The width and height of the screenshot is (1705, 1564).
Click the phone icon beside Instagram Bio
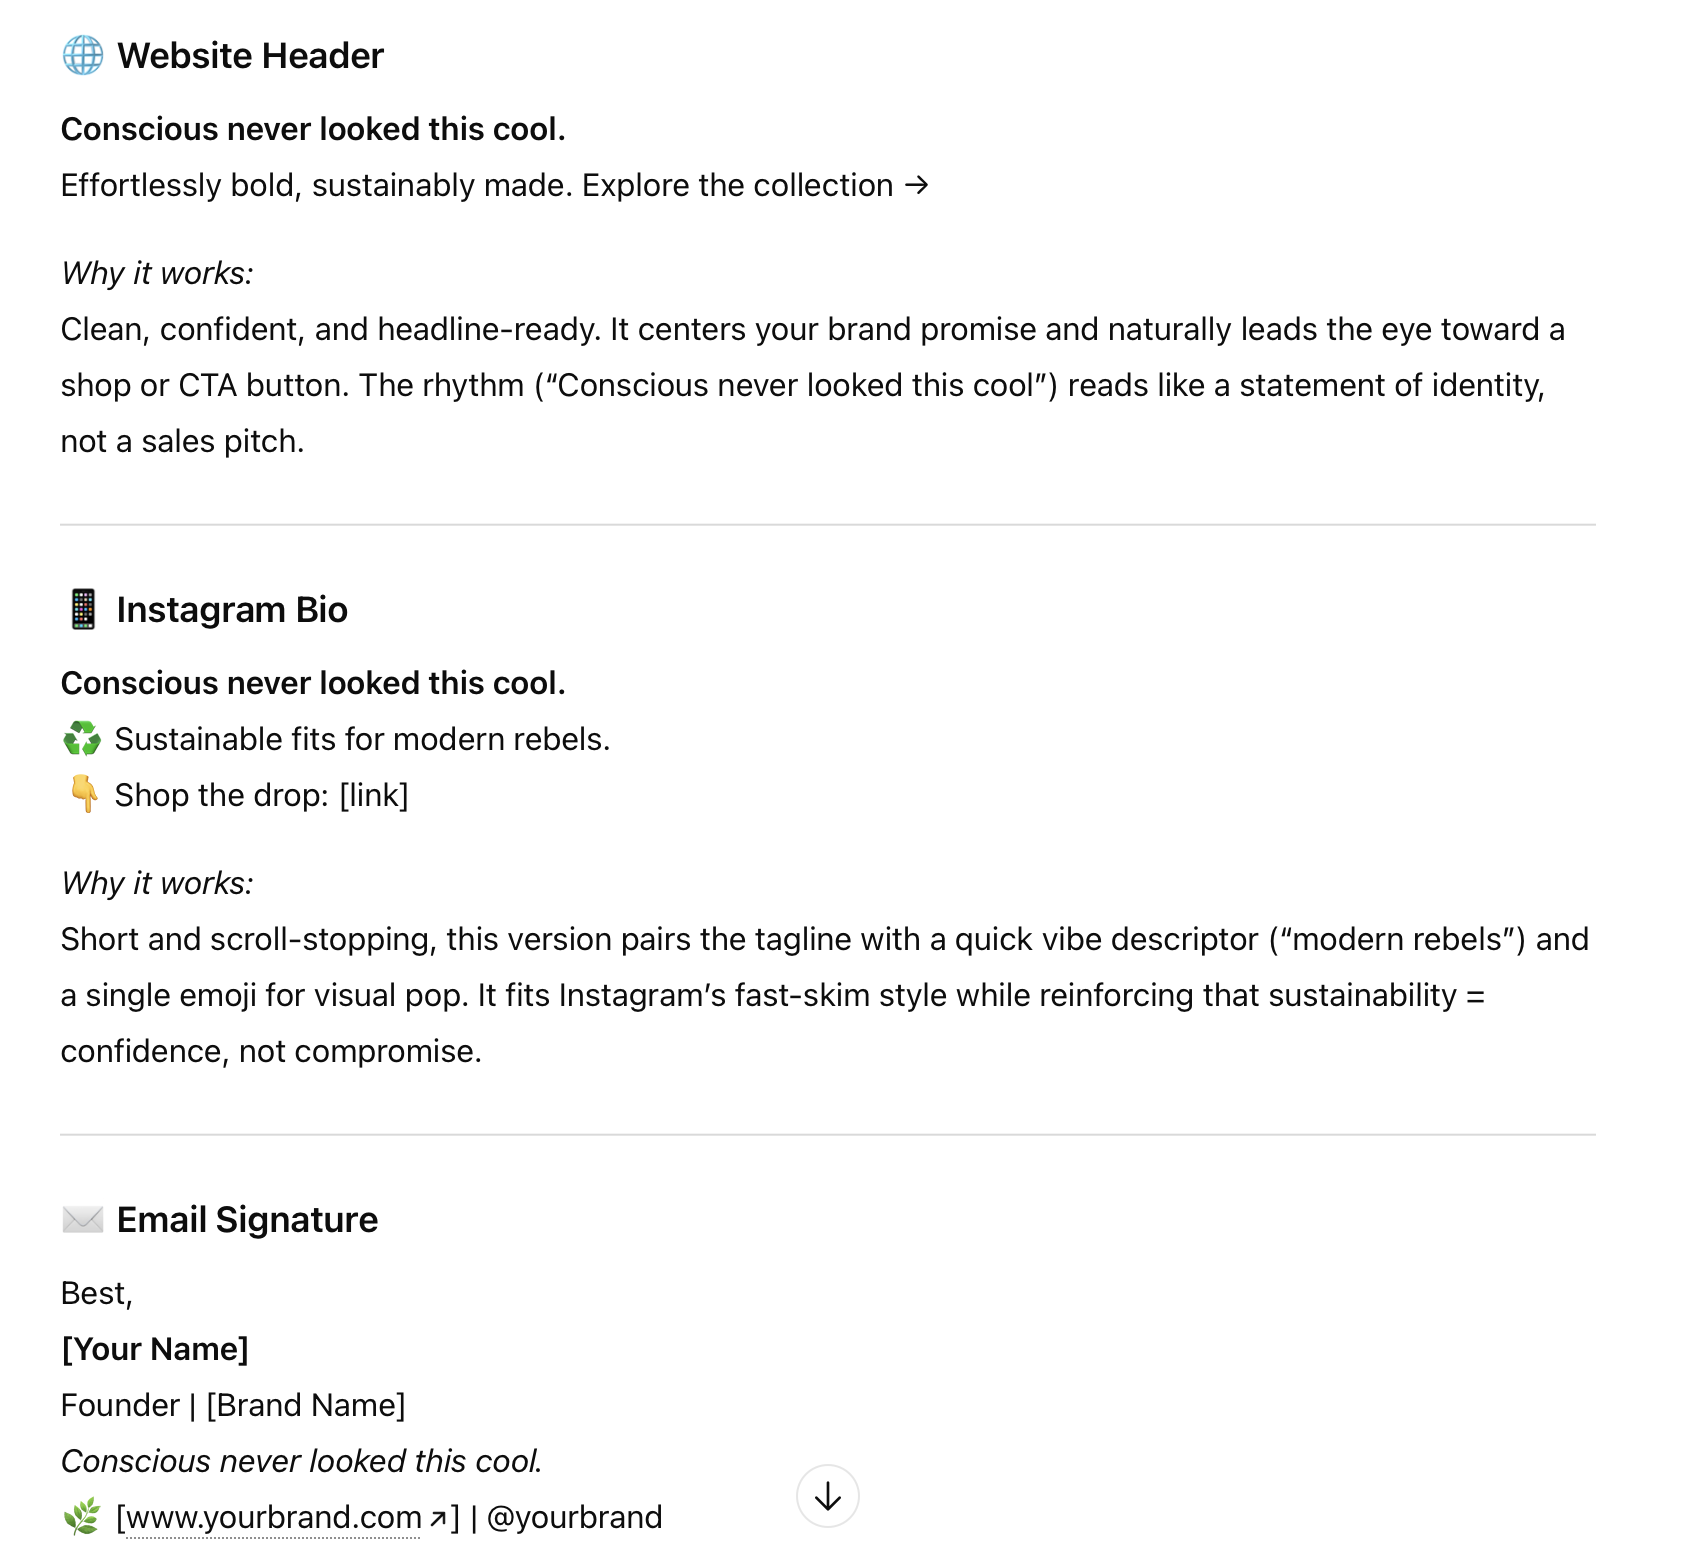coord(83,610)
